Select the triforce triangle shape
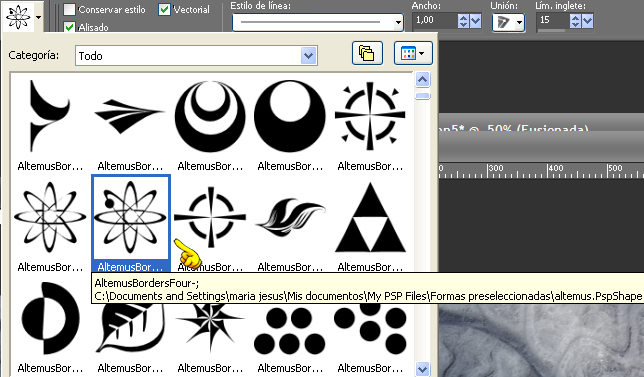 [370, 217]
